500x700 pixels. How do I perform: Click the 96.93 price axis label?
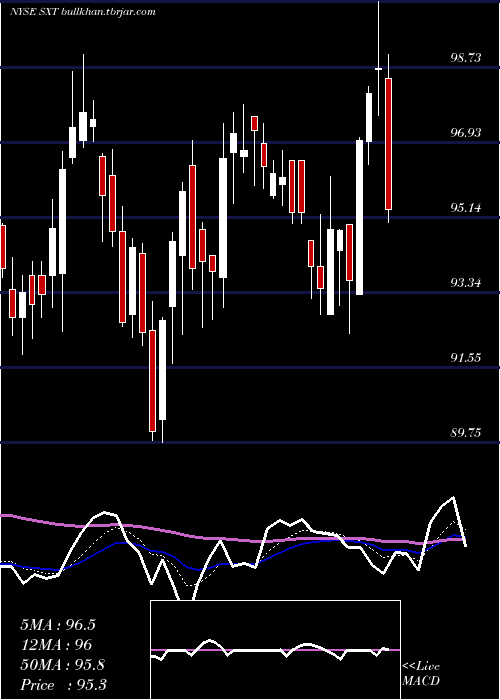466,133
